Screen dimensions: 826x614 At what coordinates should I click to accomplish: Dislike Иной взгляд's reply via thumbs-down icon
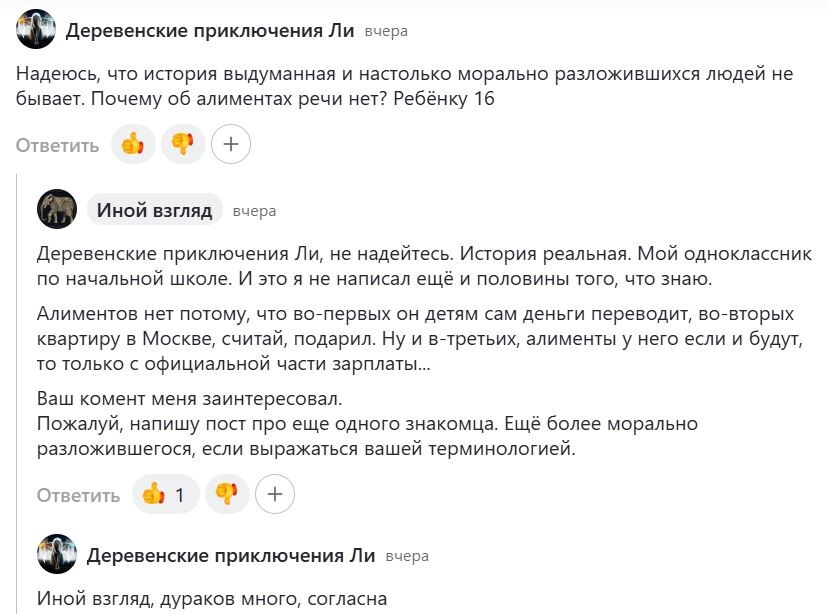click(227, 493)
